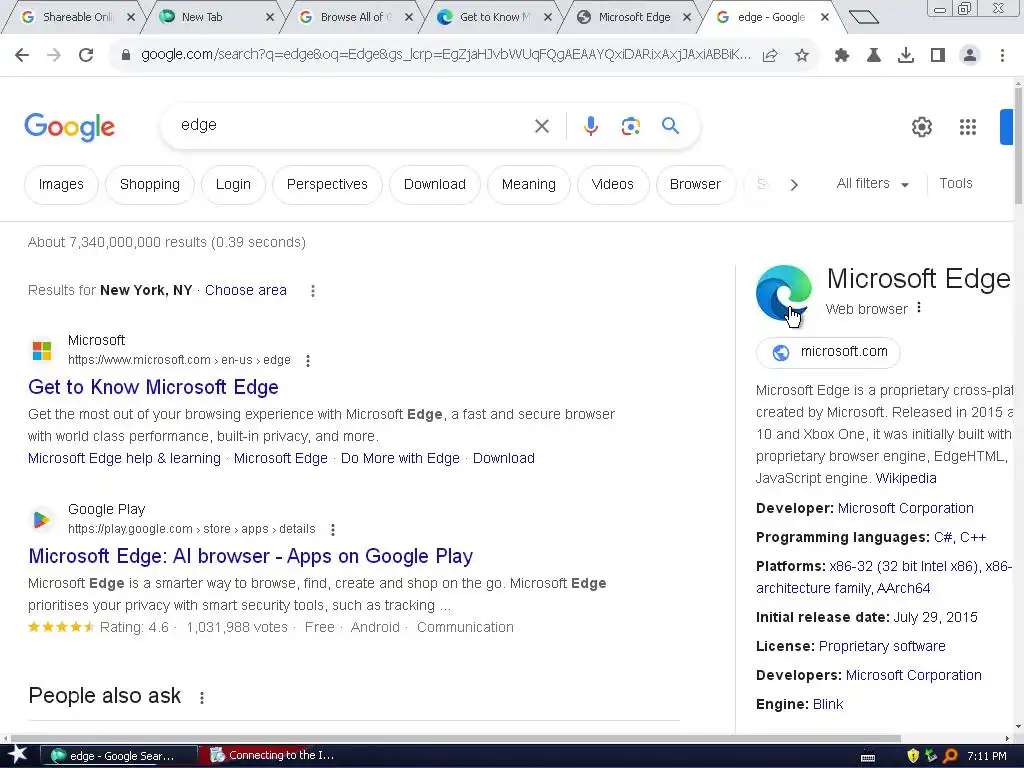1024x768 pixels.
Task: Click the magnifier search button
Action: pos(670,125)
